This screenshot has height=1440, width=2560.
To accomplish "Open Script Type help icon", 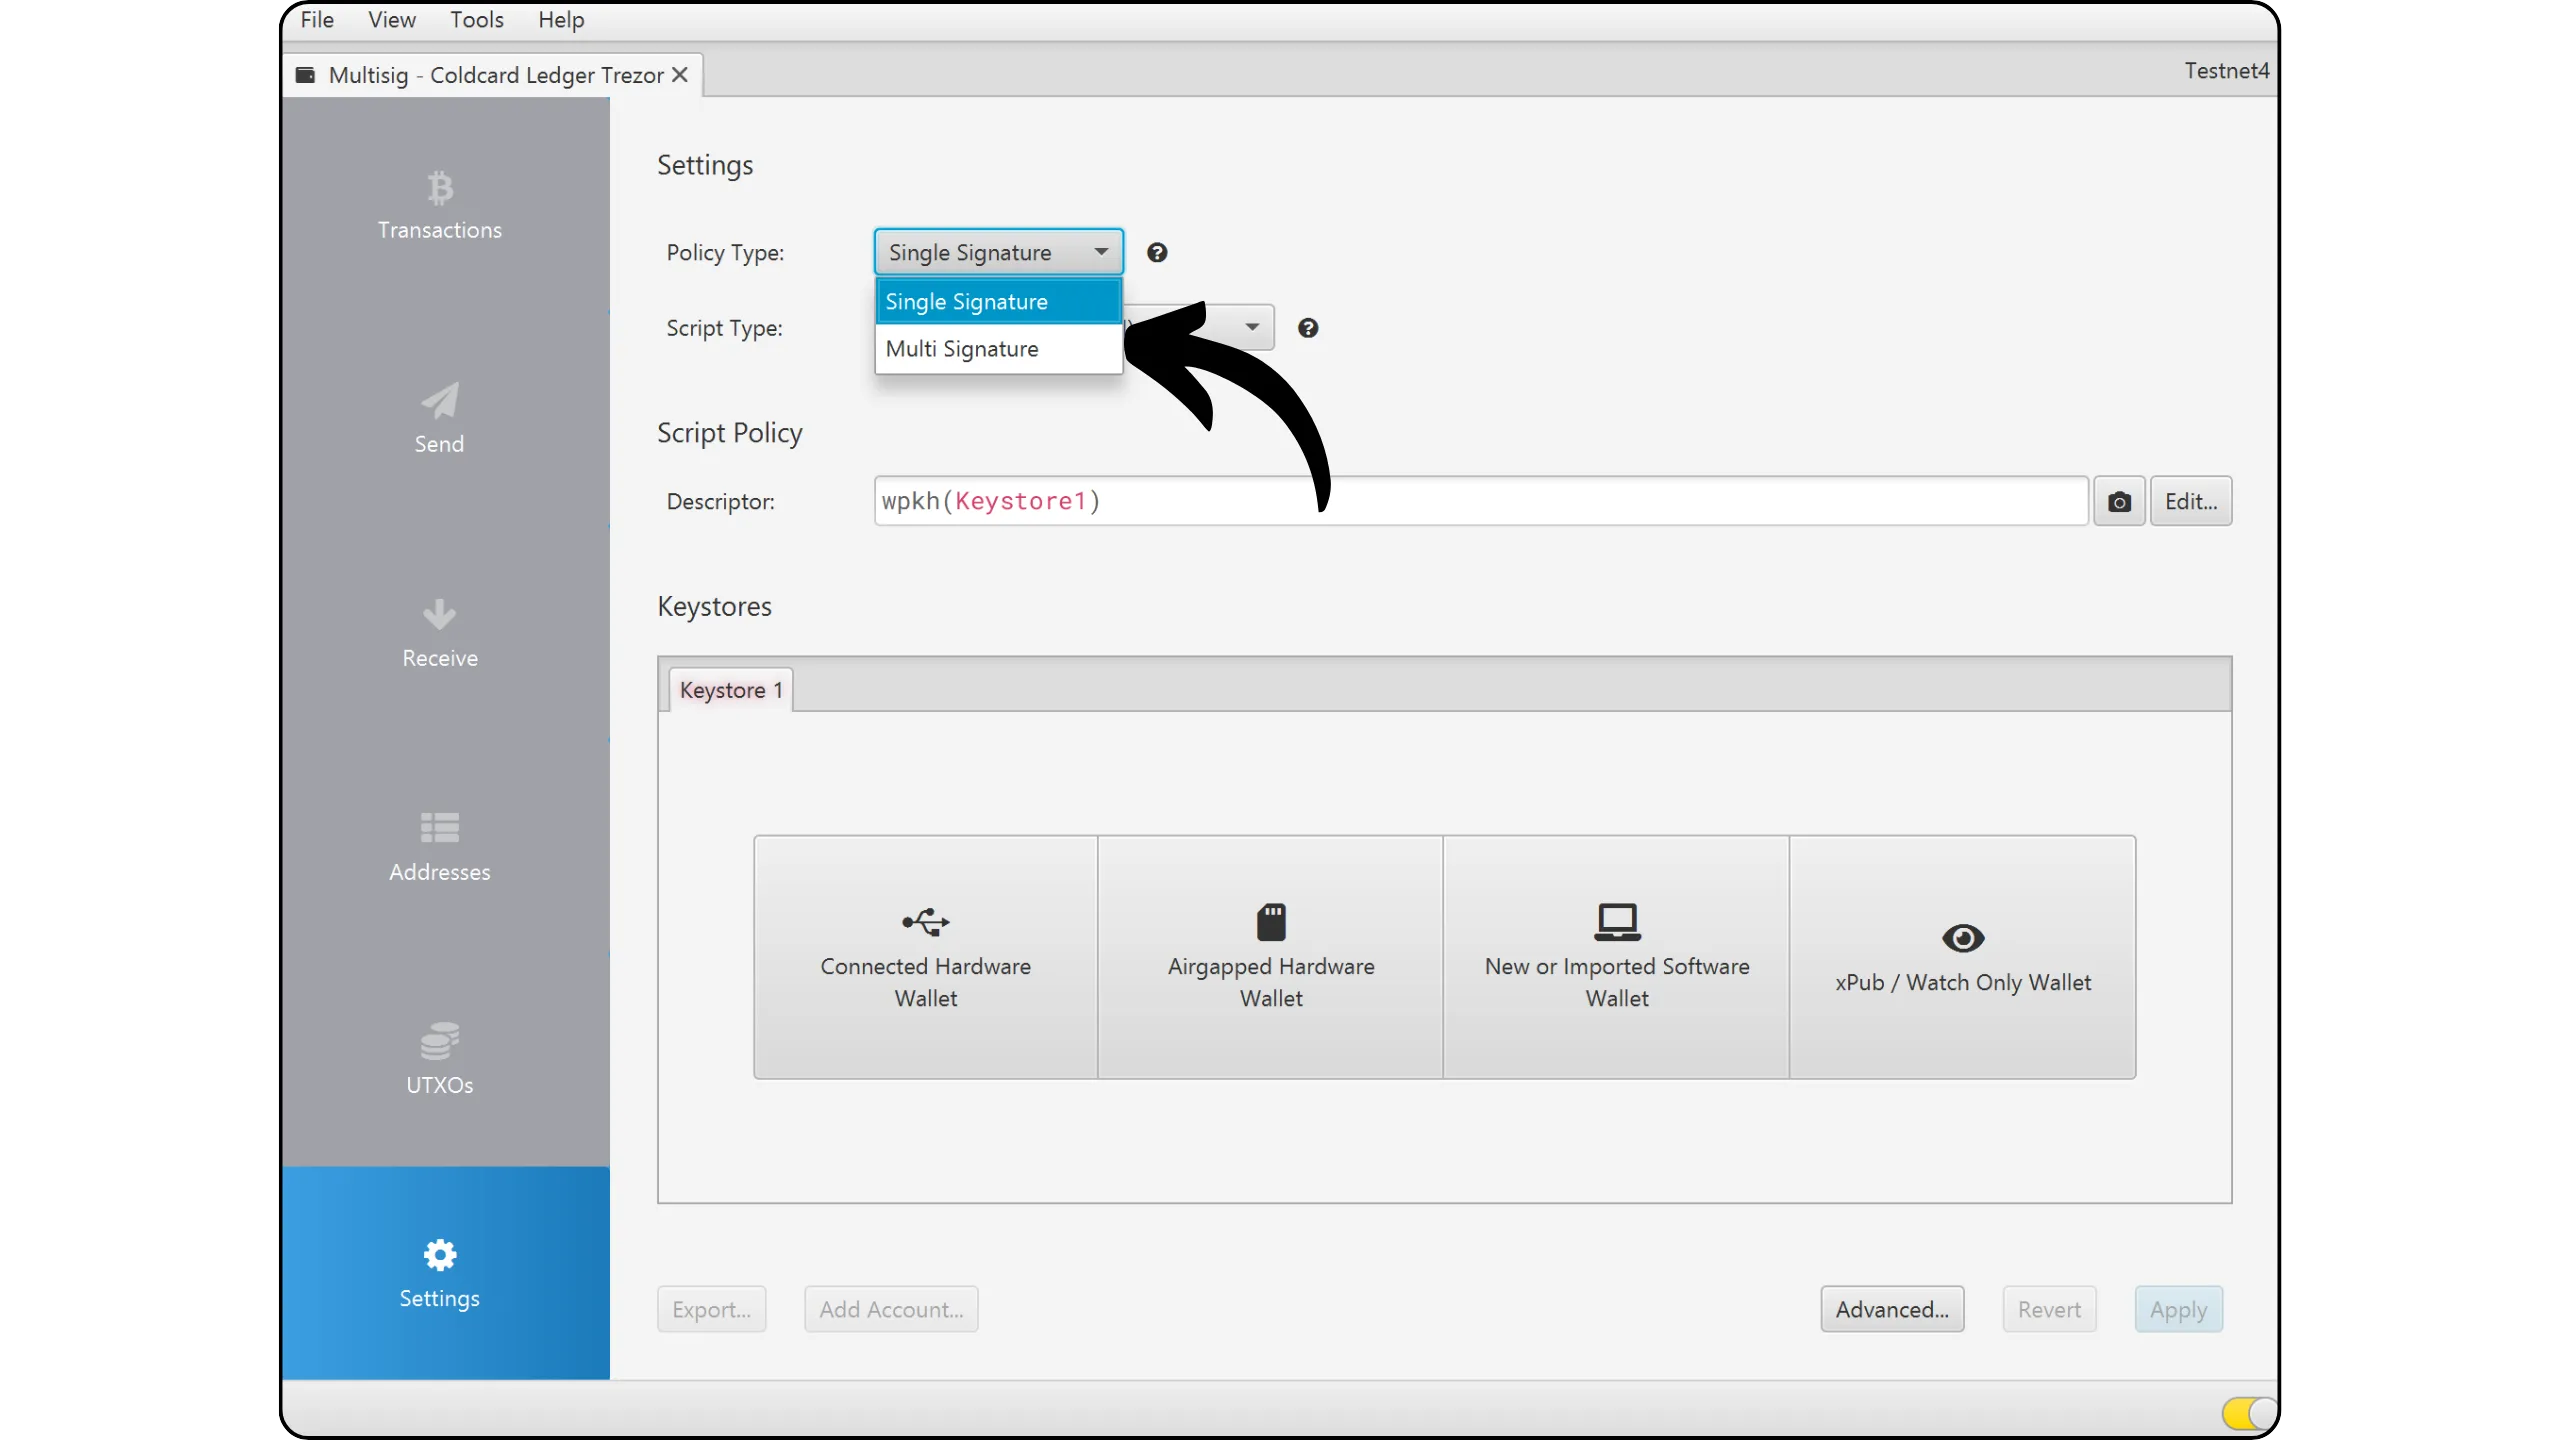I will [1307, 328].
